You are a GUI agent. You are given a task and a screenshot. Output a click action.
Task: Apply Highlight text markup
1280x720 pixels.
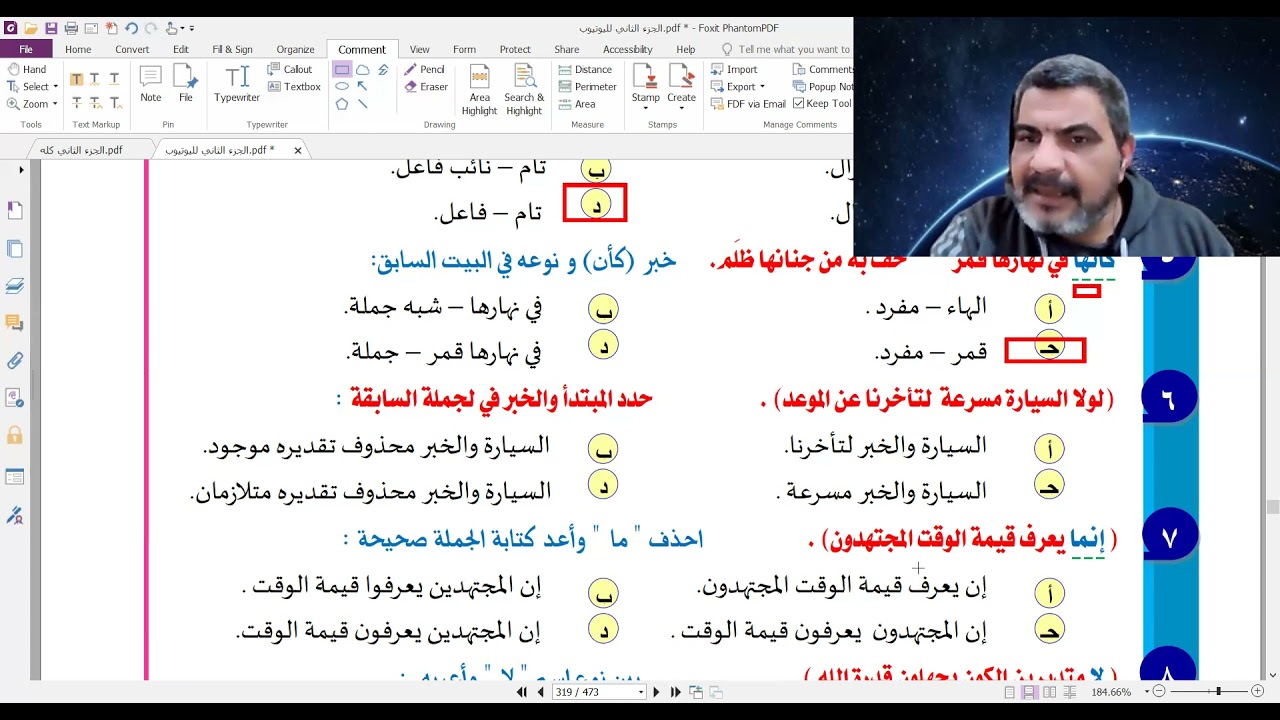(x=77, y=79)
